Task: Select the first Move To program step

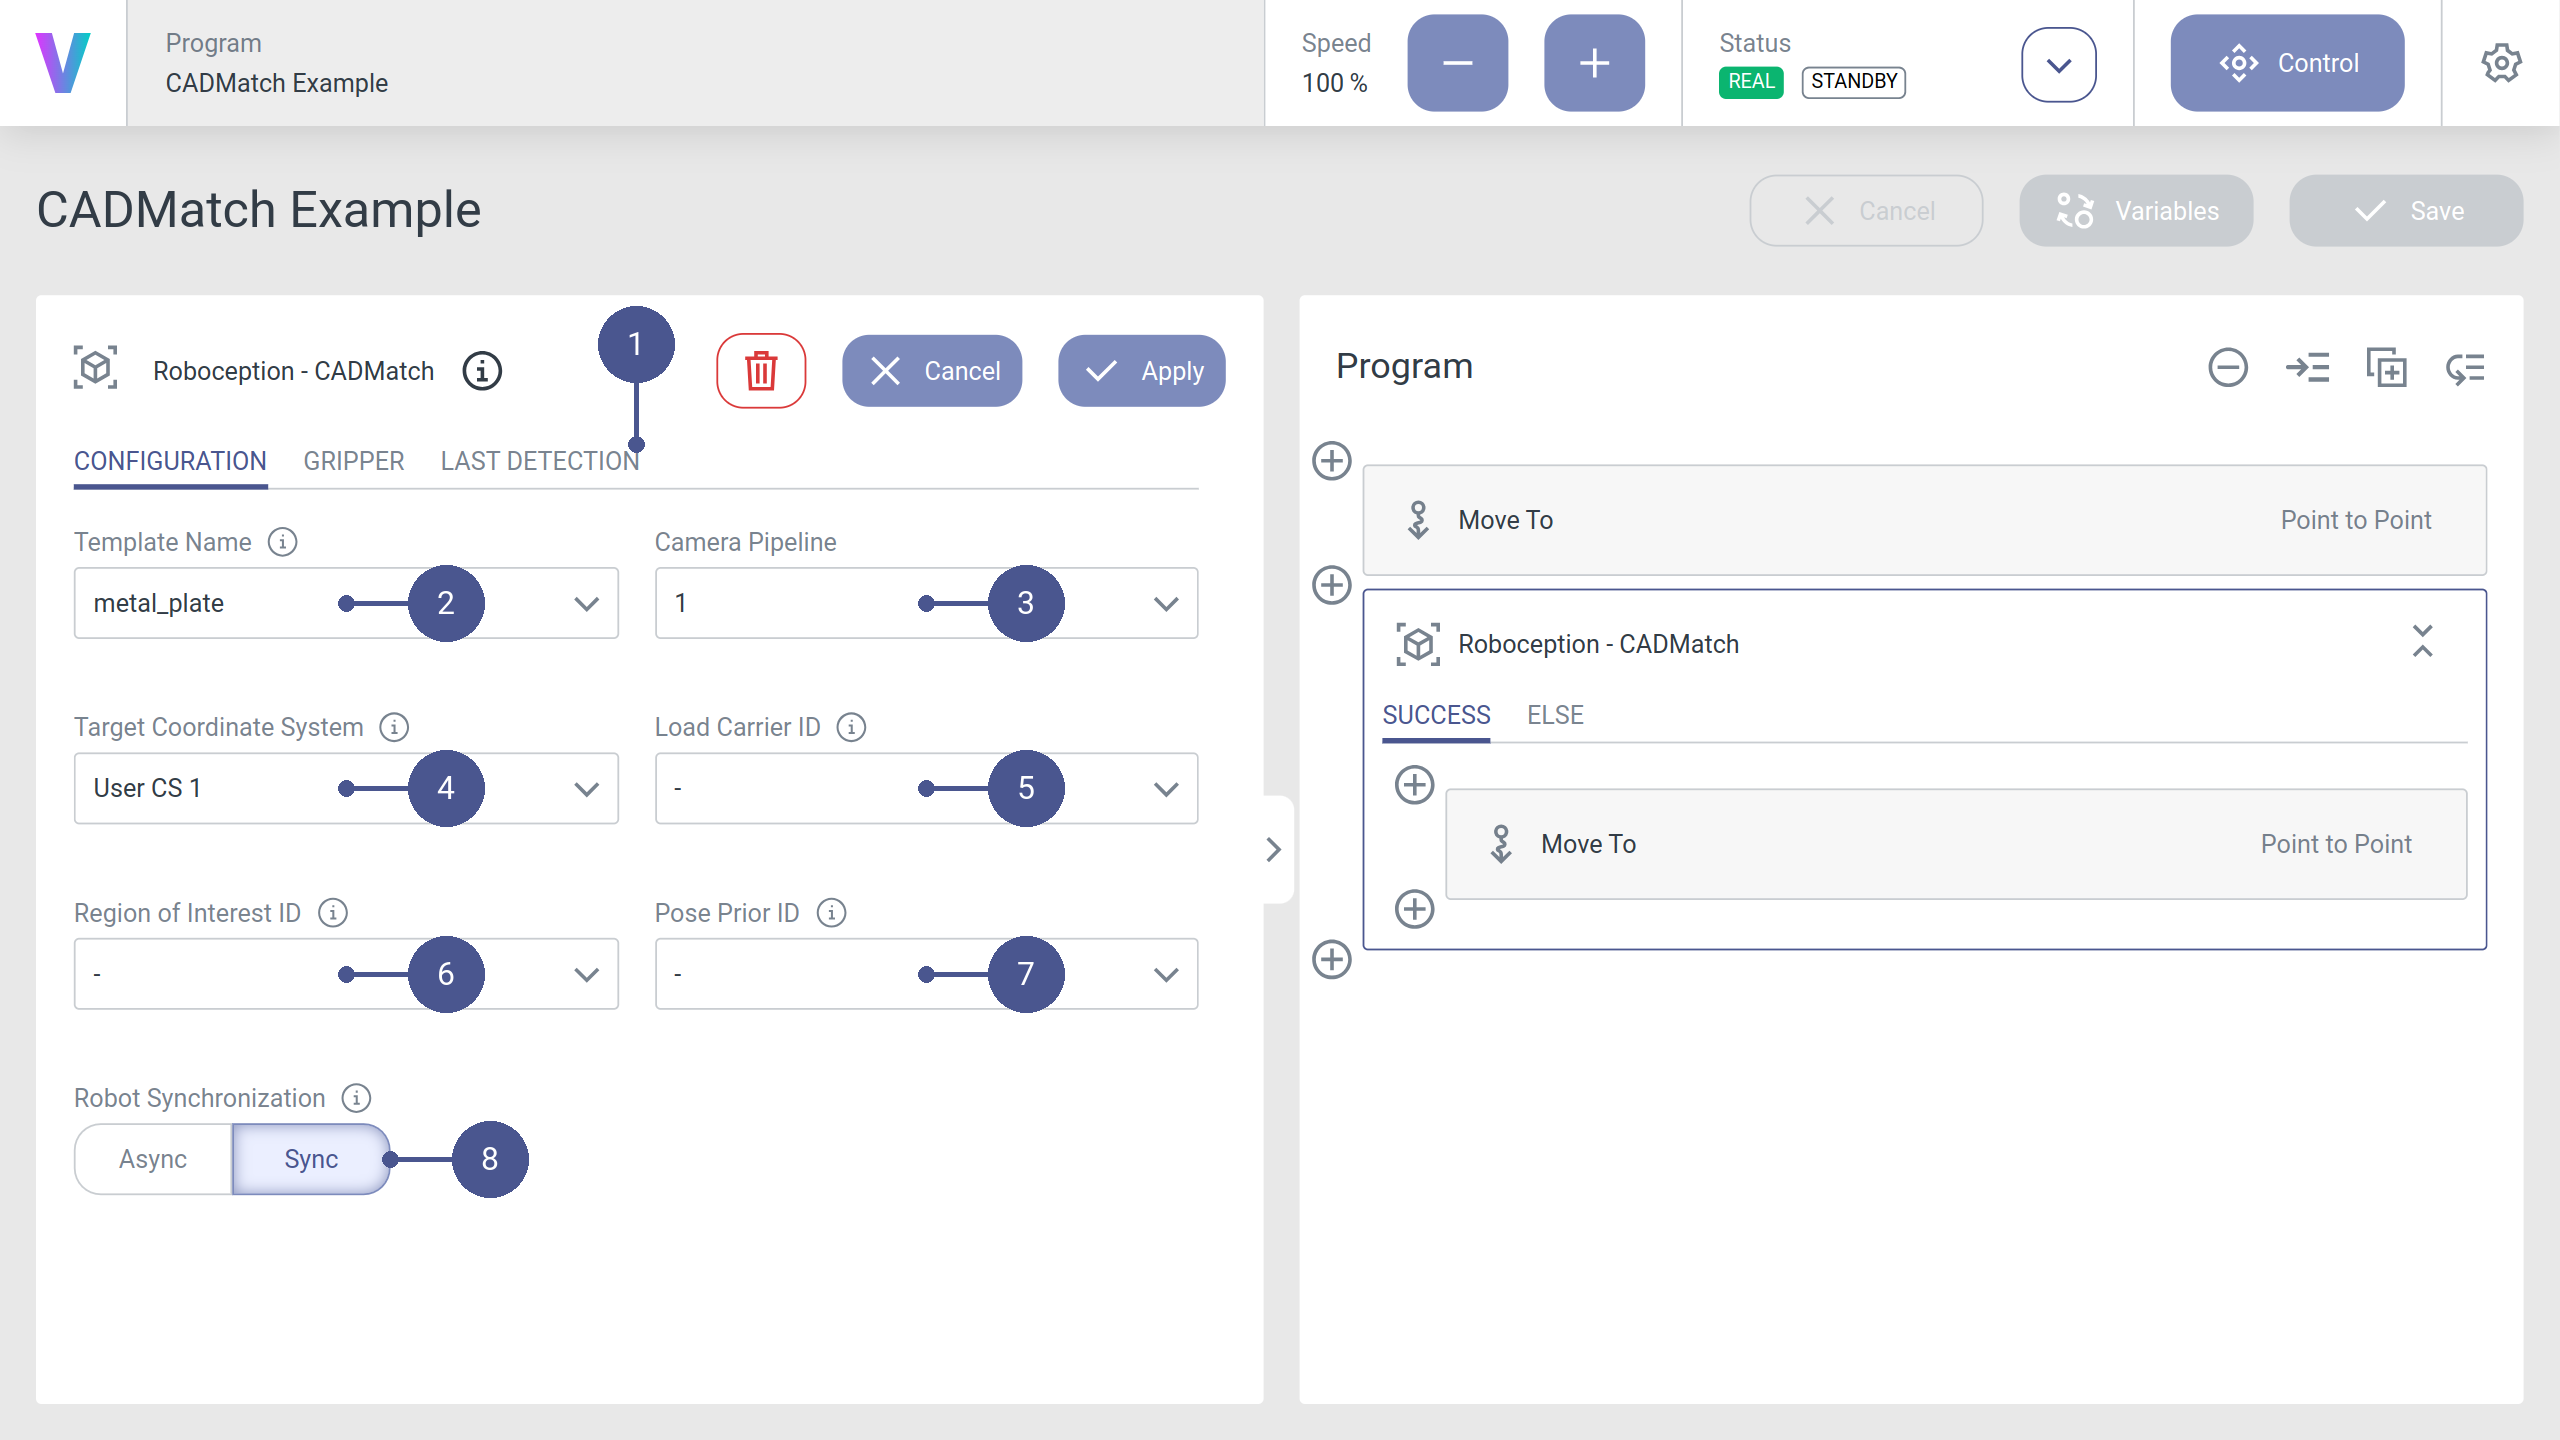Action: [1924, 520]
